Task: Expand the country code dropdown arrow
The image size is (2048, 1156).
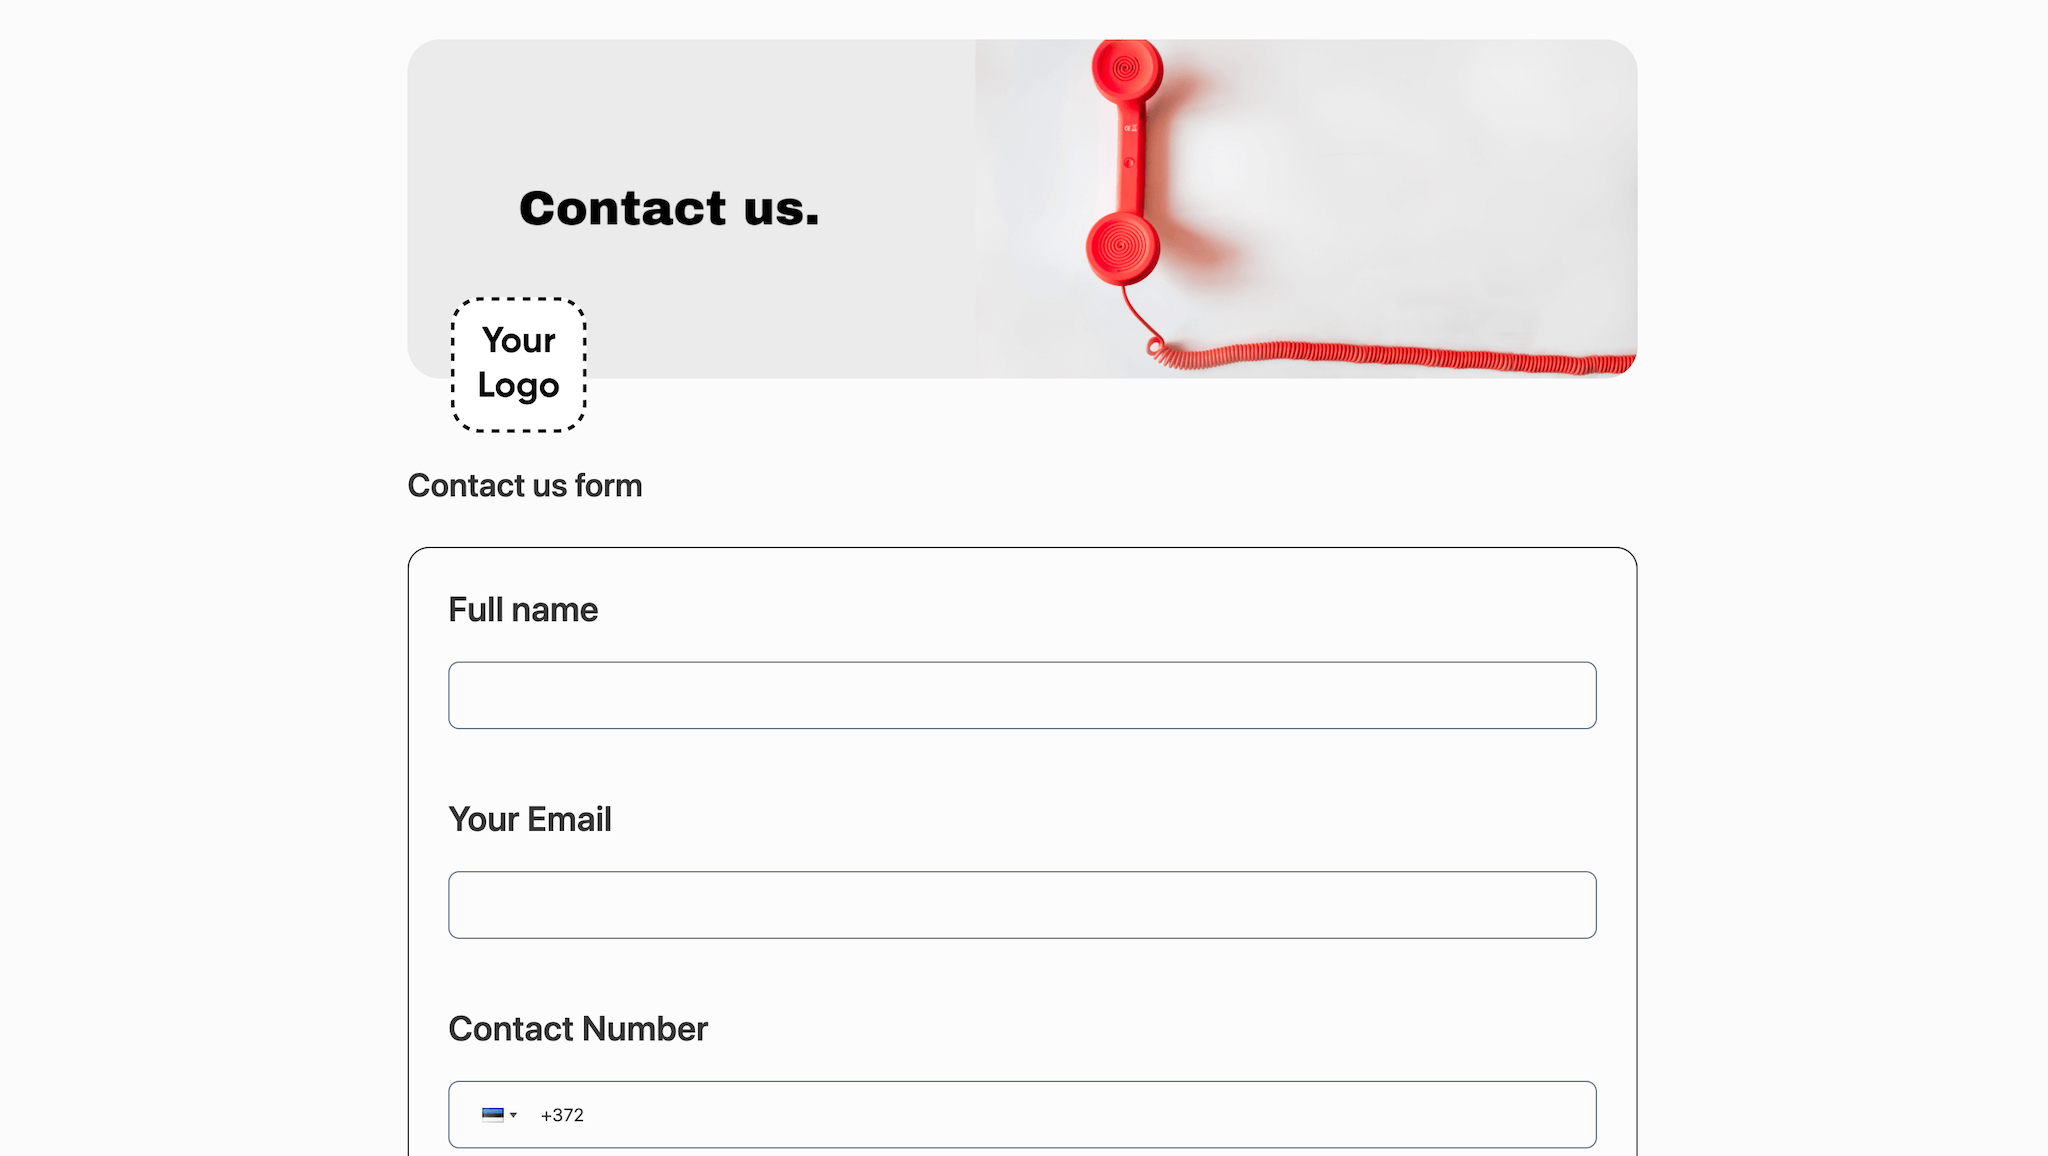Action: pos(514,1115)
